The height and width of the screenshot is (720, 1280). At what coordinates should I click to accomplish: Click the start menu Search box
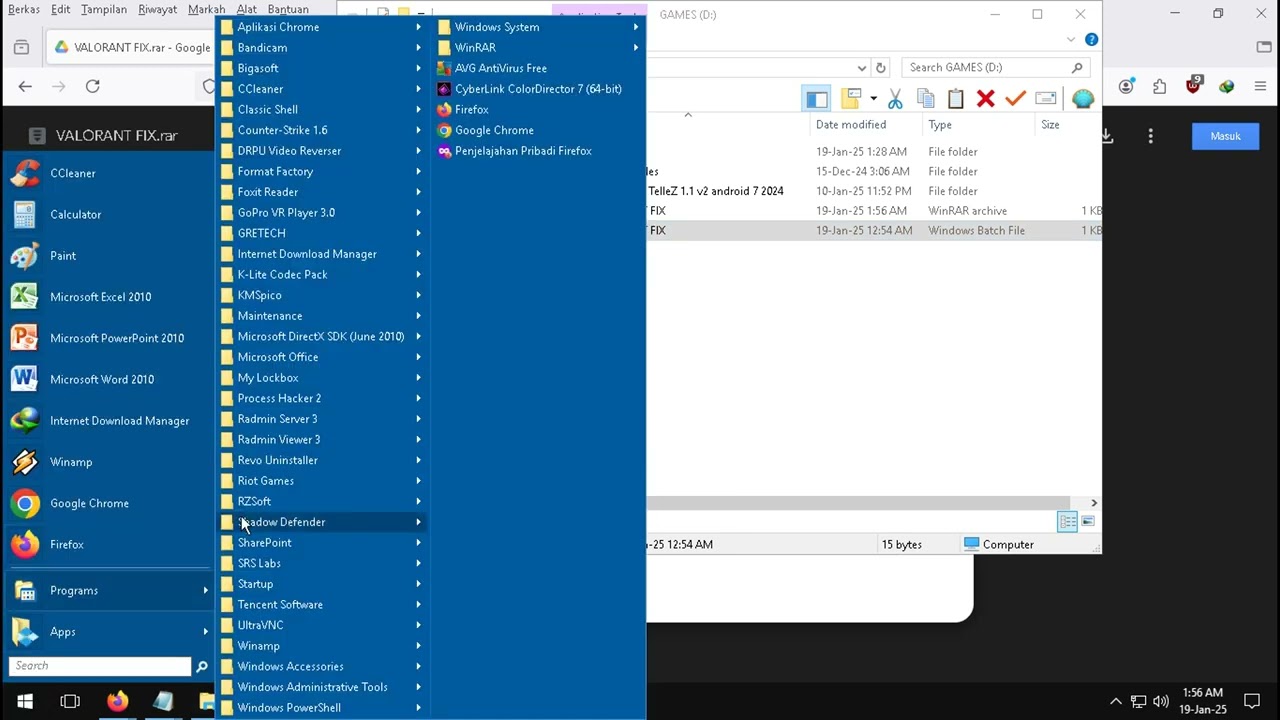click(x=100, y=666)
